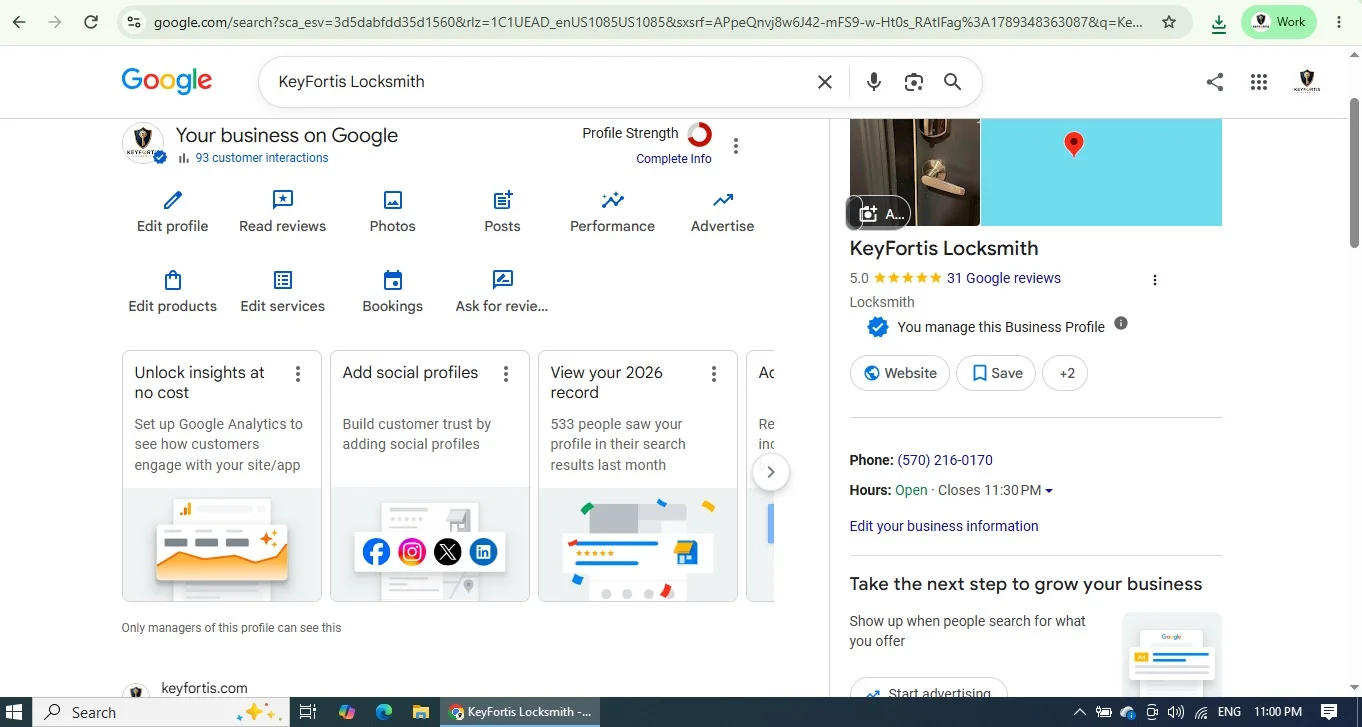
Task: Bookmark this page with the star icon
Action: coord(1169,22)
